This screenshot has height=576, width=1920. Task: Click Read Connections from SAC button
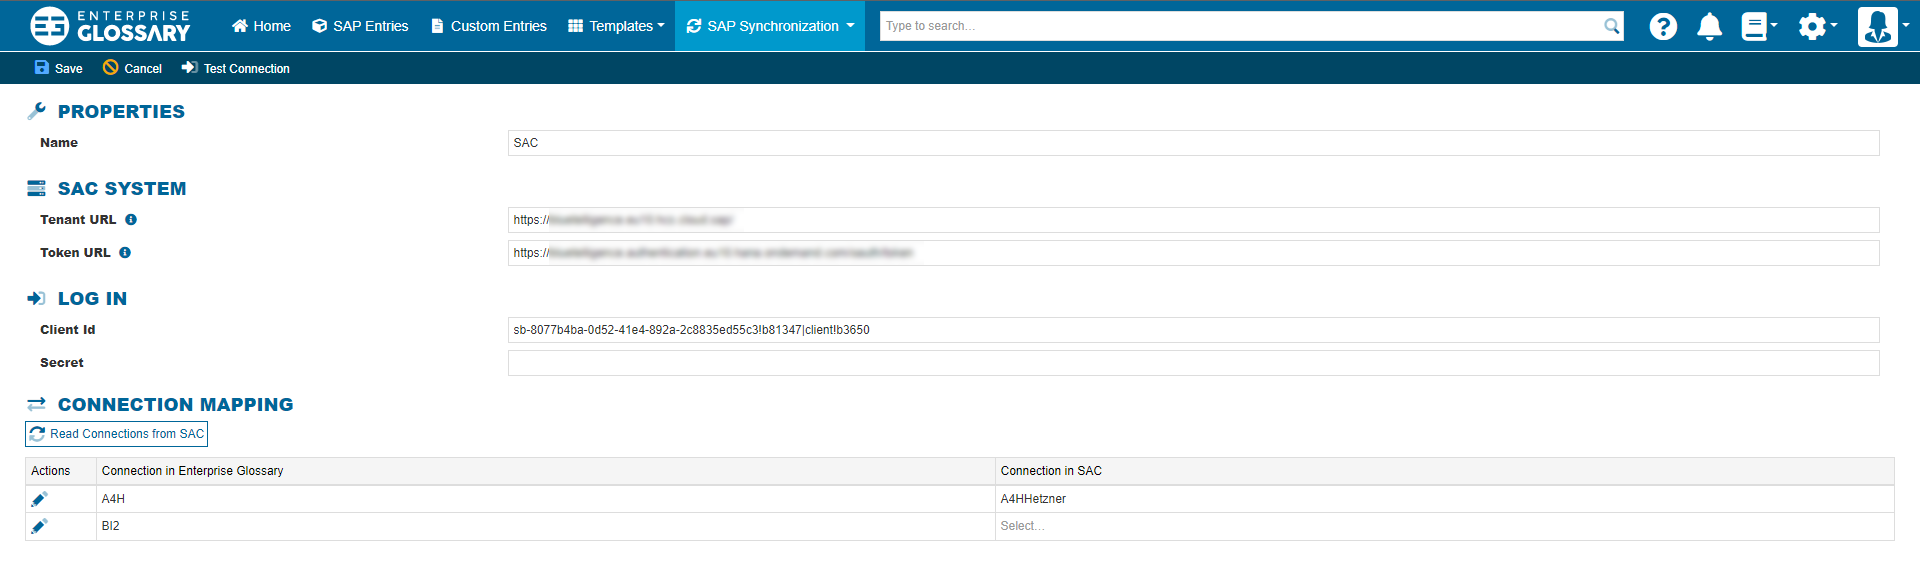[117, 434]
